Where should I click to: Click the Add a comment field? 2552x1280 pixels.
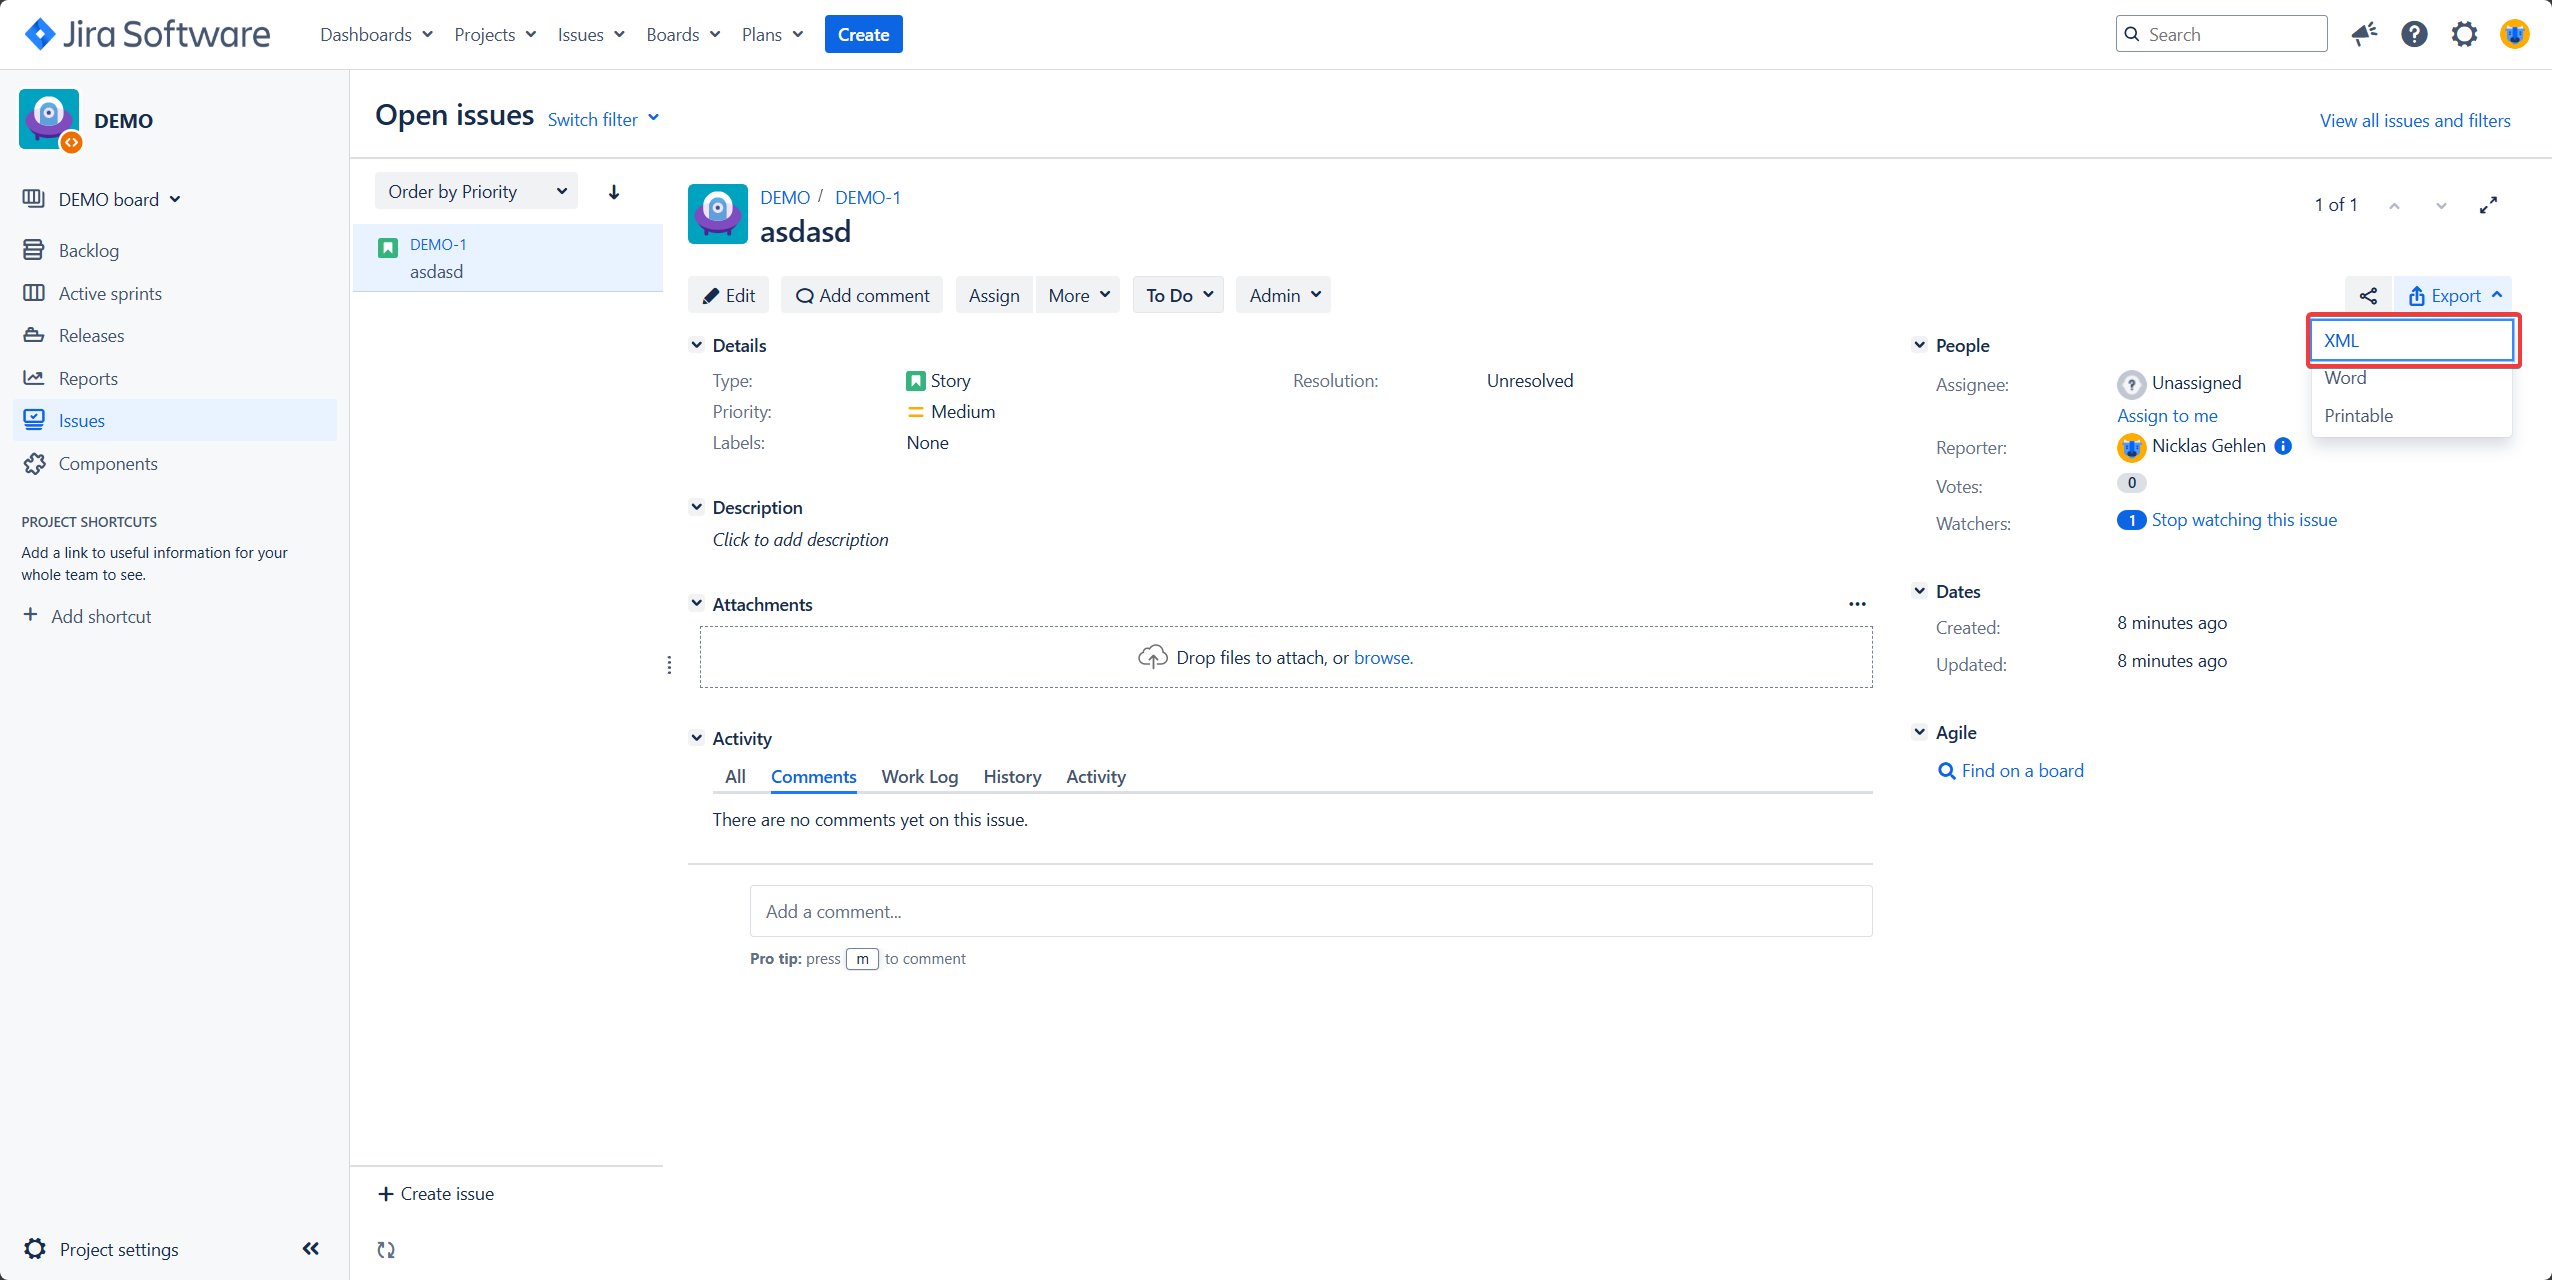pyautogui.click(x=1310, y=911)
